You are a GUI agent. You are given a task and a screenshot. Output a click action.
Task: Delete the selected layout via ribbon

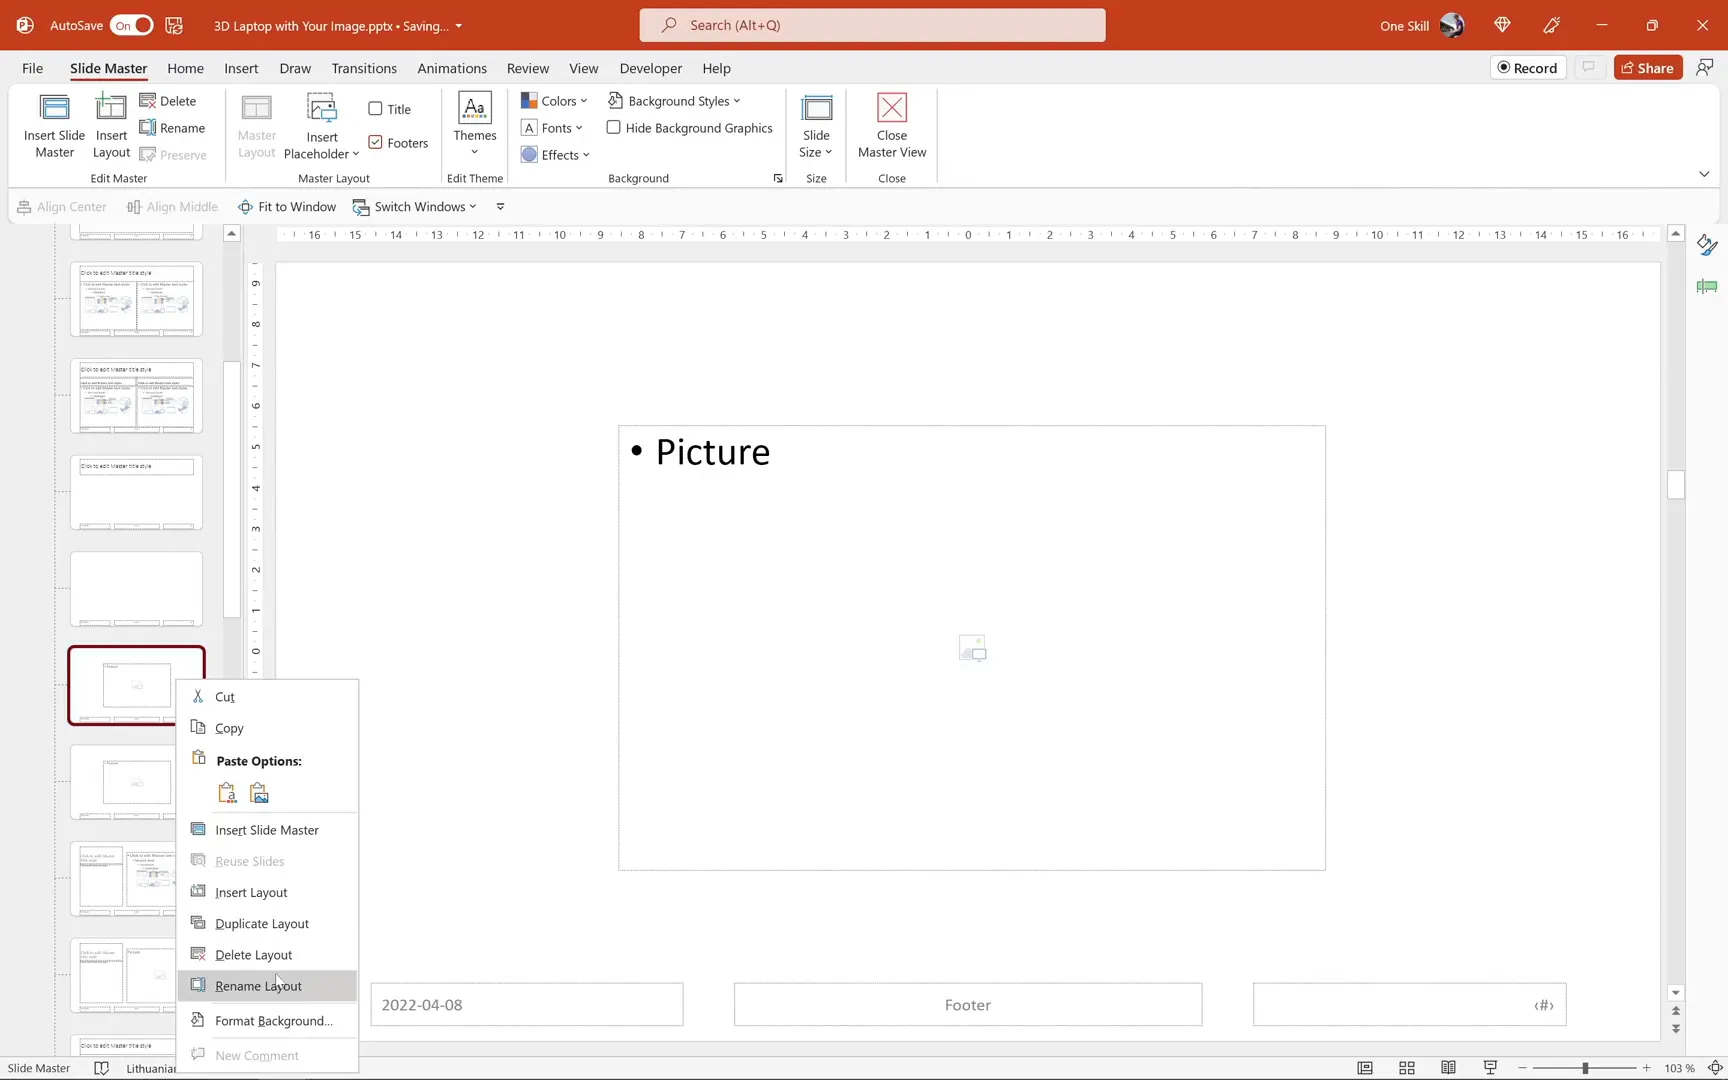point(168,101)
